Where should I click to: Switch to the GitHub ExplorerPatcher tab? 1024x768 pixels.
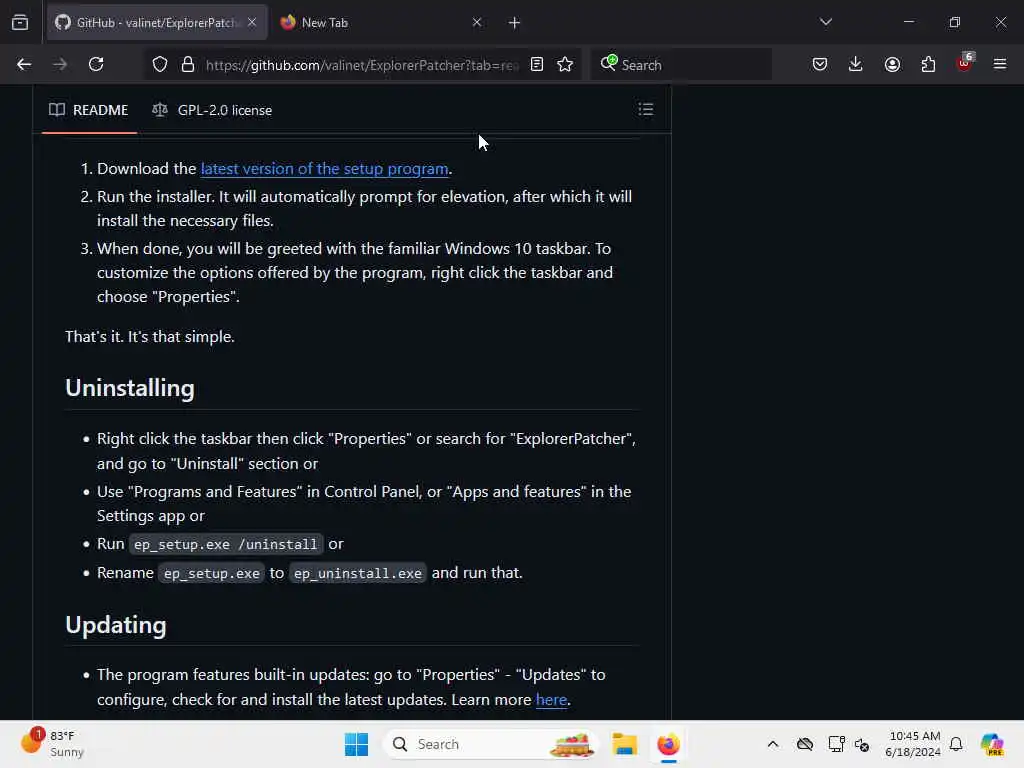[x=157, y=22]
